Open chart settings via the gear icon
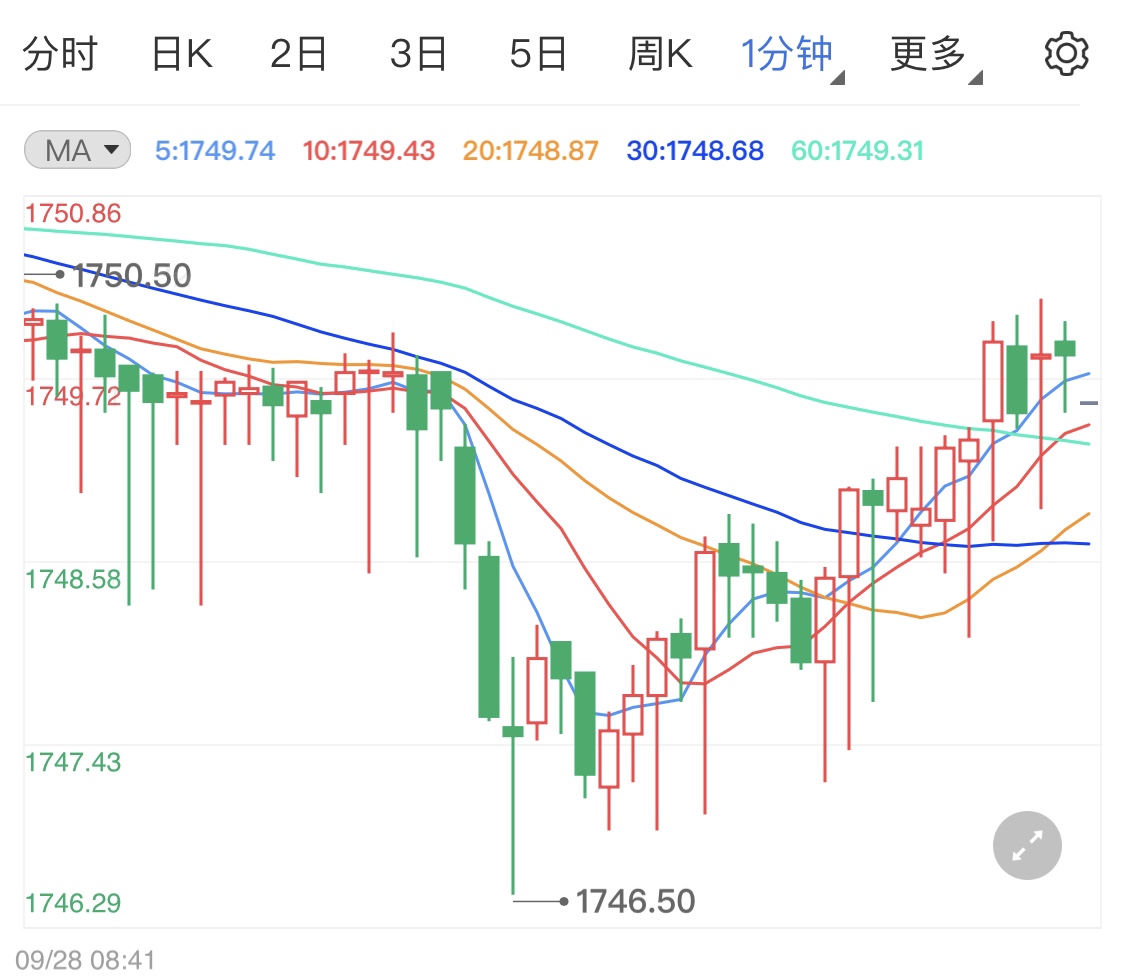 [1066, 52]
